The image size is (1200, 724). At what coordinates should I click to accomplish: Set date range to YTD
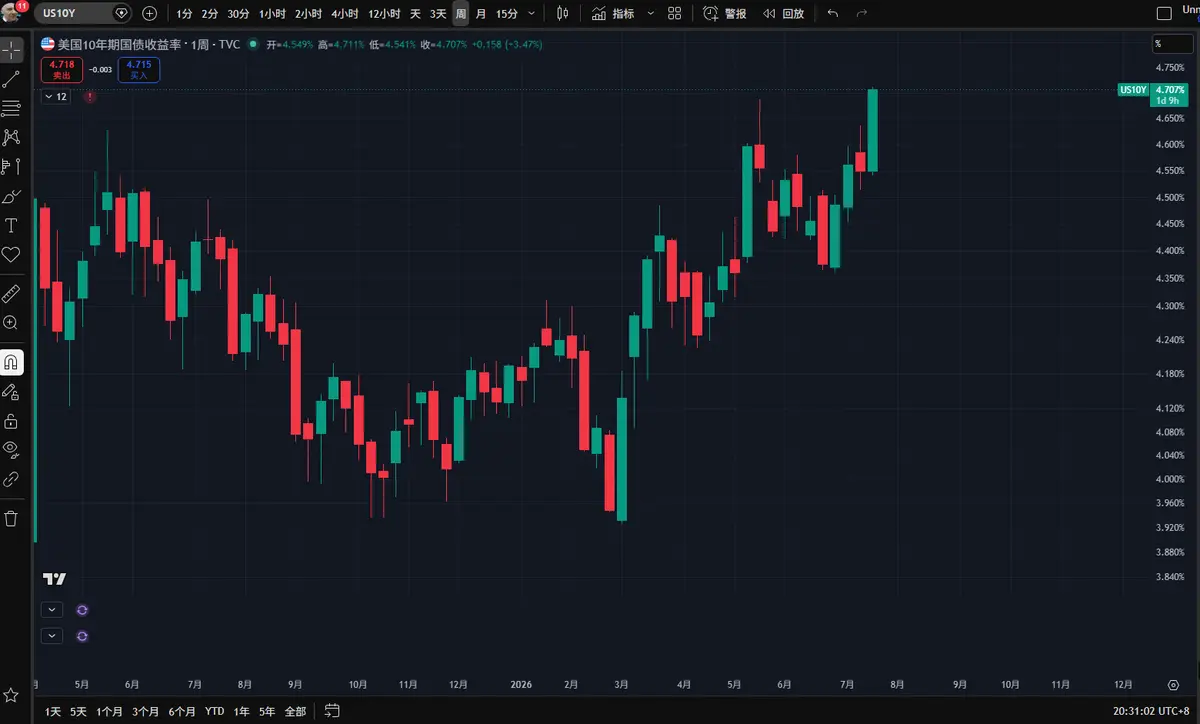point(214,711)
